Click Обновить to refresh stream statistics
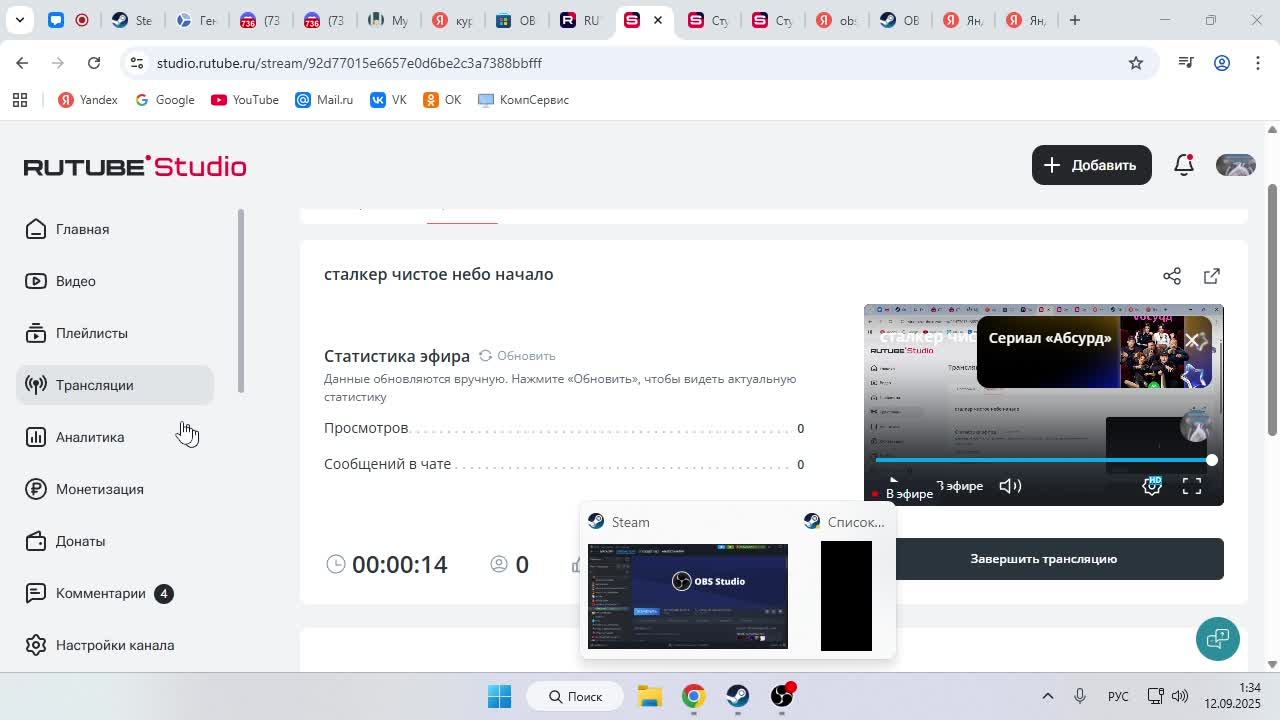 (x=517, y=356)
